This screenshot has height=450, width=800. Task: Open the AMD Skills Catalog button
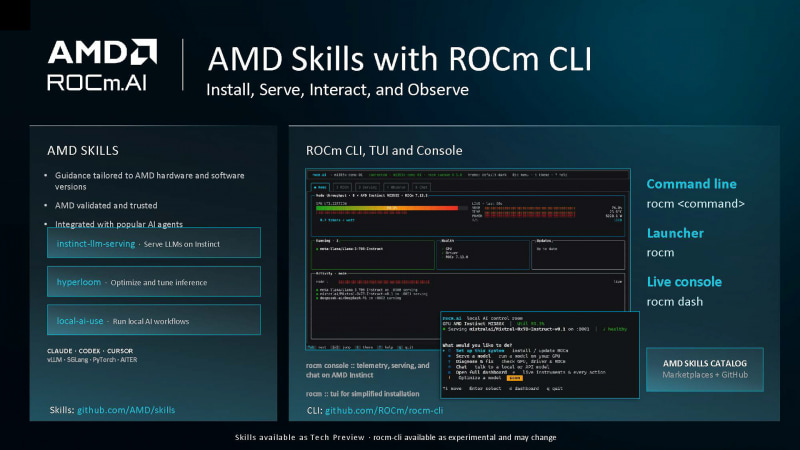tap(705, 369)
